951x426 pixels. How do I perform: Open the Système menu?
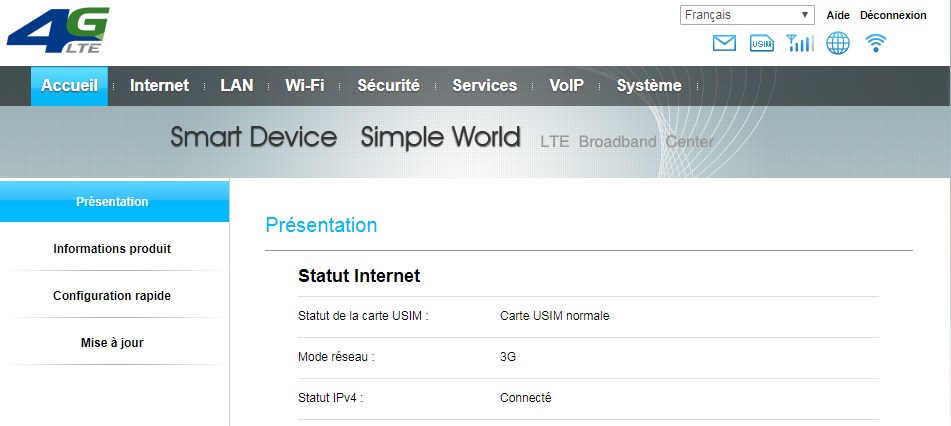pos(649,86)
